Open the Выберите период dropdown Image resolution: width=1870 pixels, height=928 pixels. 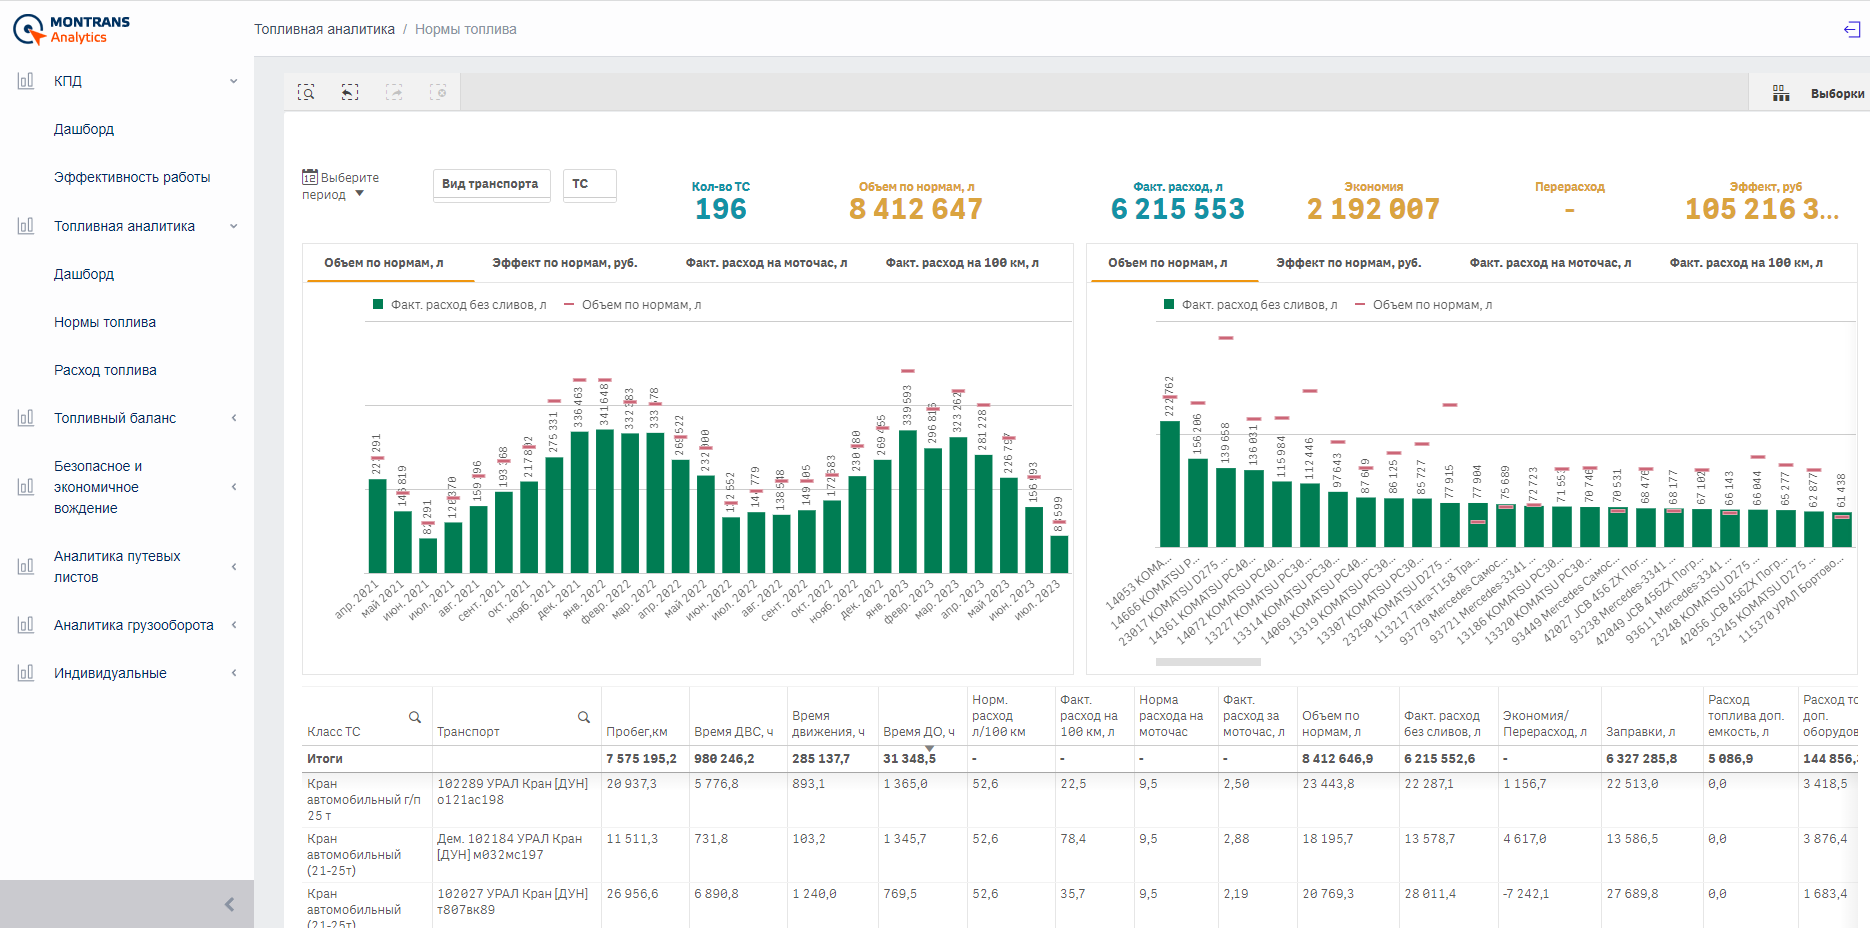pos(340,186)
